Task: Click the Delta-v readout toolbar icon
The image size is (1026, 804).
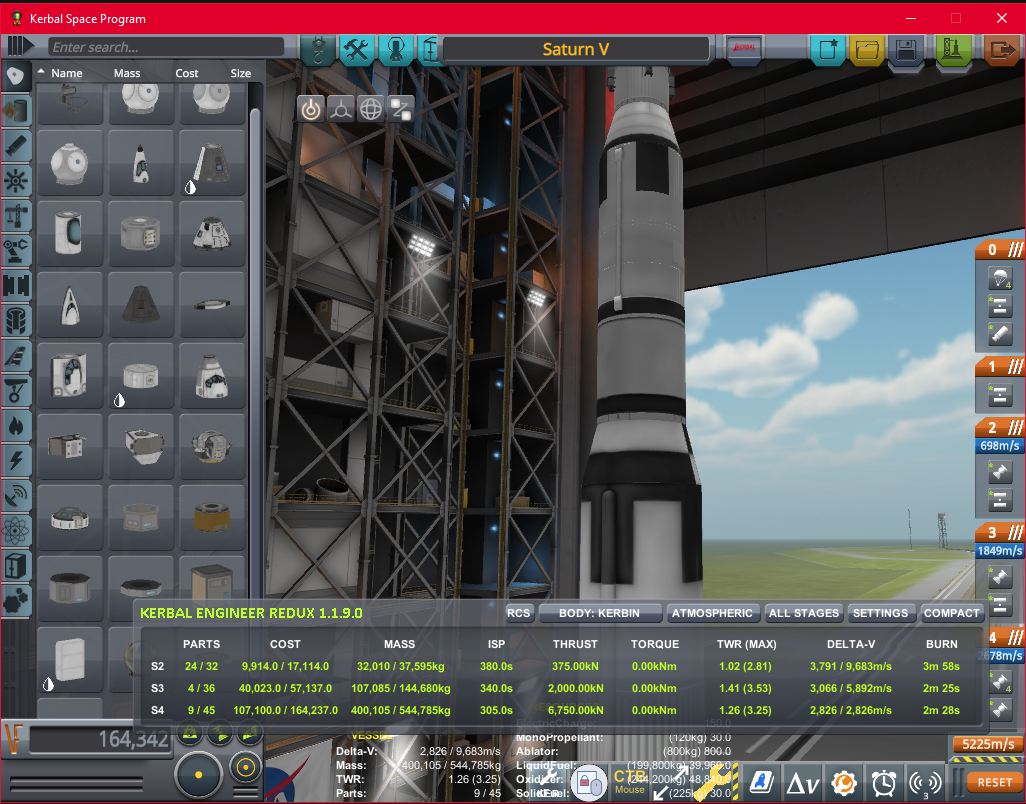Action: (802, 783)
